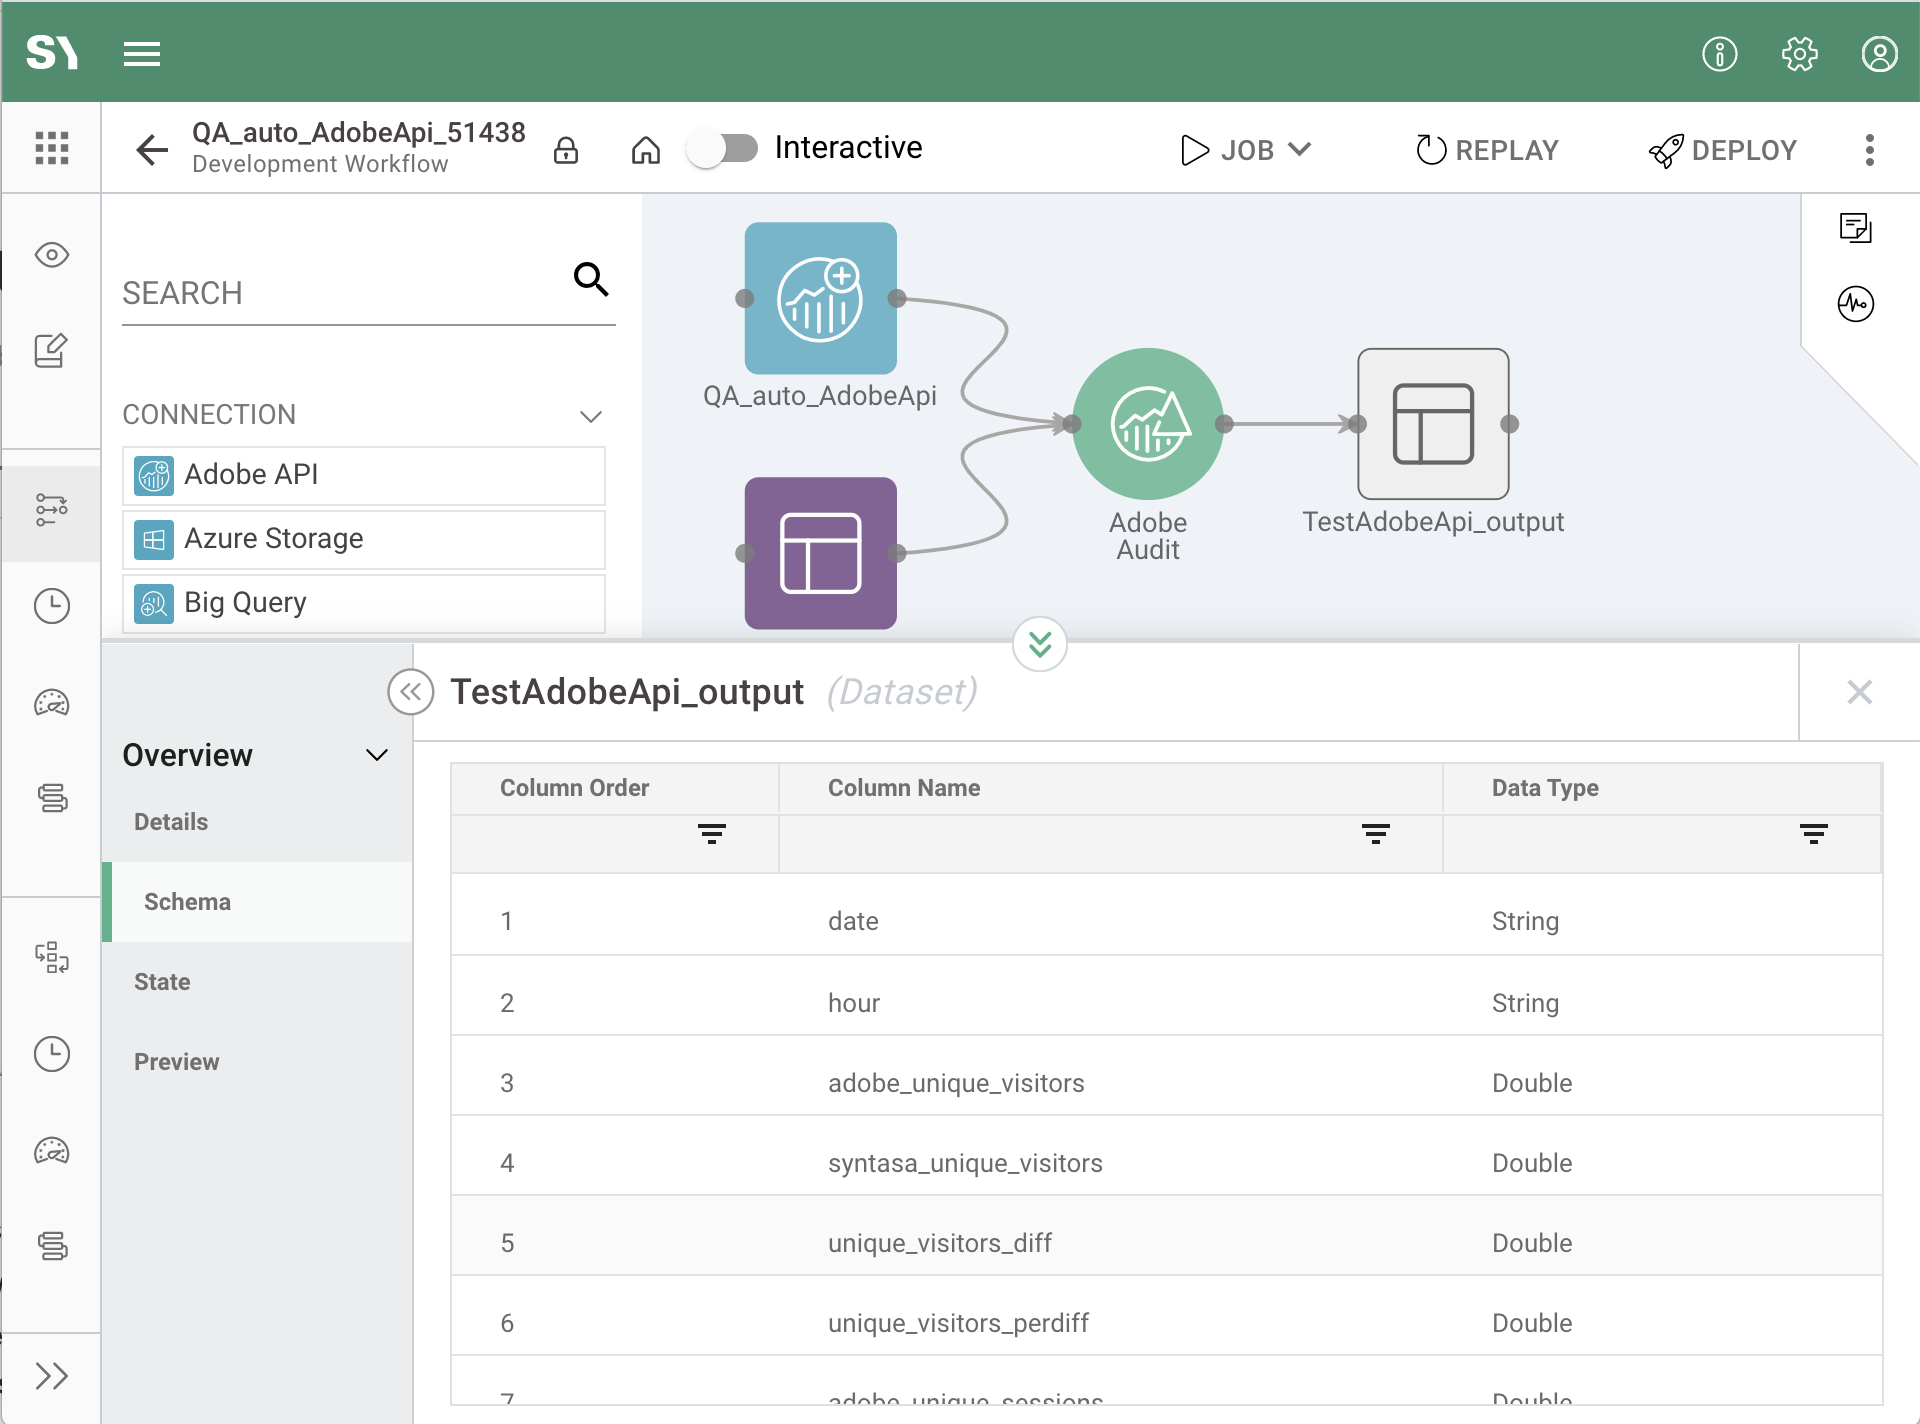Click the DEPLOY button
The width and height of the screenshot is (1920, 1424).
[1723, 150]
